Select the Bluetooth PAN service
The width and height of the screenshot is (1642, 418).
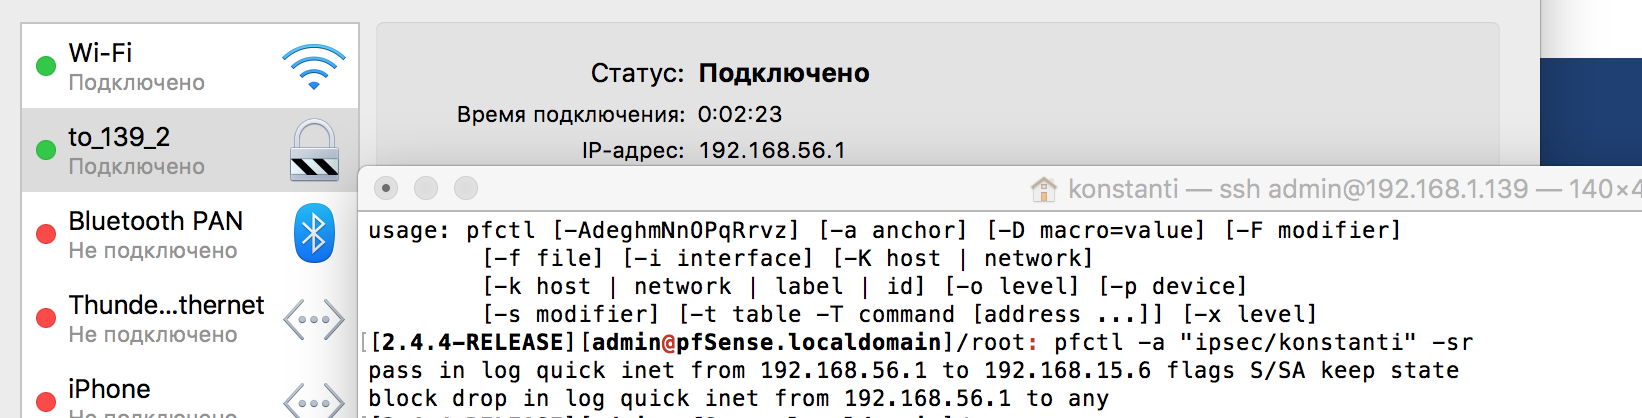[190, 234]
